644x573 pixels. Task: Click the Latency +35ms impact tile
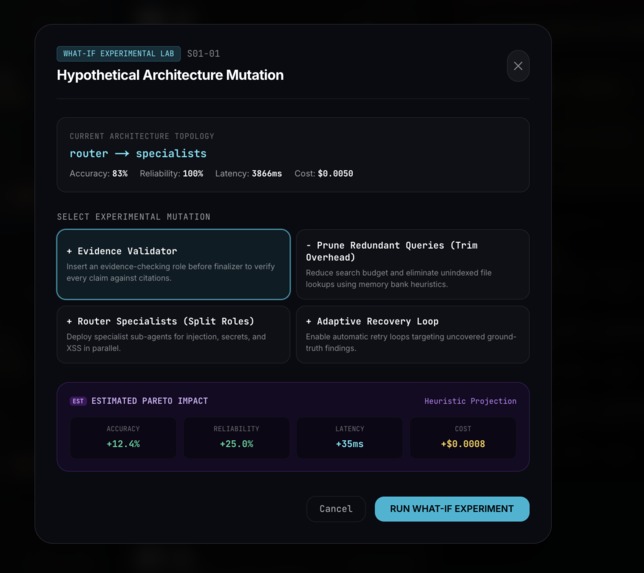[350, 437]
